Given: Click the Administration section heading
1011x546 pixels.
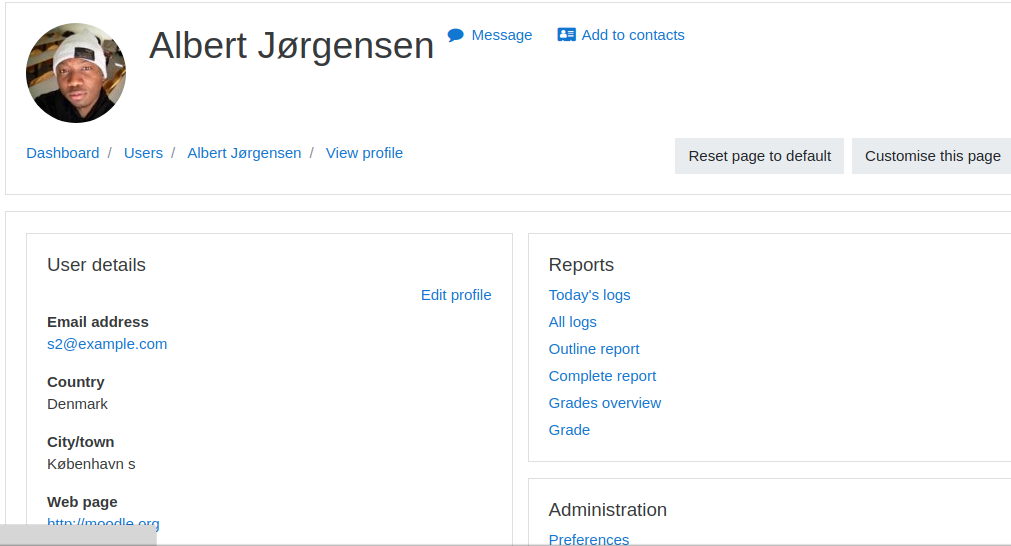Looking at the screenshot, I should tap(607, 510).
